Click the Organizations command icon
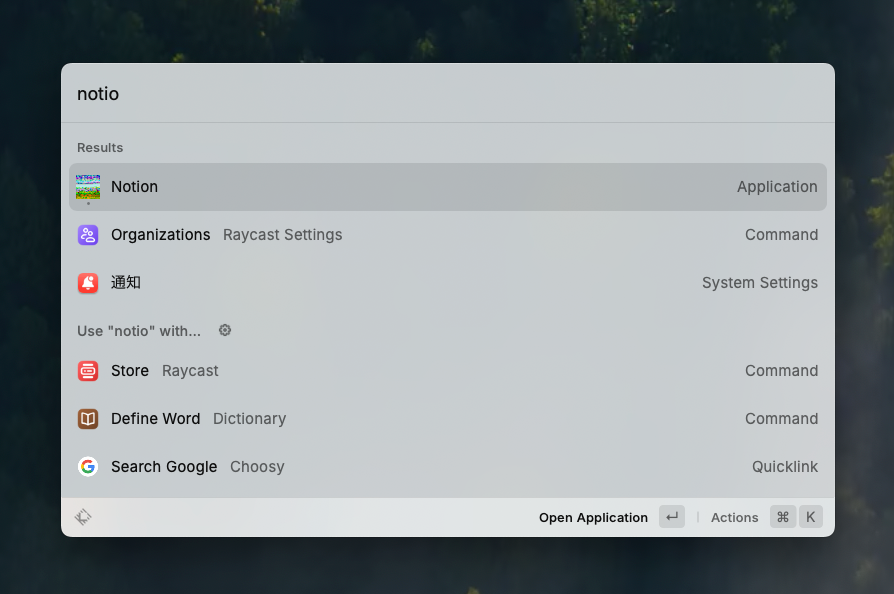This screenshot has width=894, height=594. (x=88, y=235)
